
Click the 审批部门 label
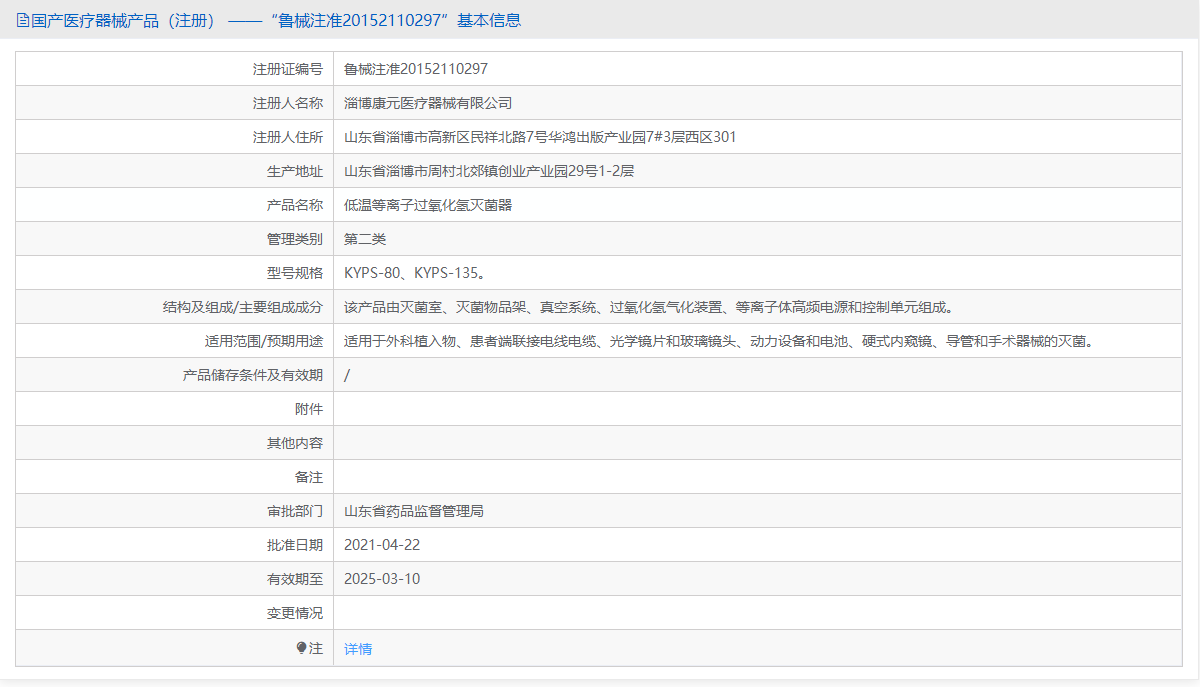tap(295, 511)
